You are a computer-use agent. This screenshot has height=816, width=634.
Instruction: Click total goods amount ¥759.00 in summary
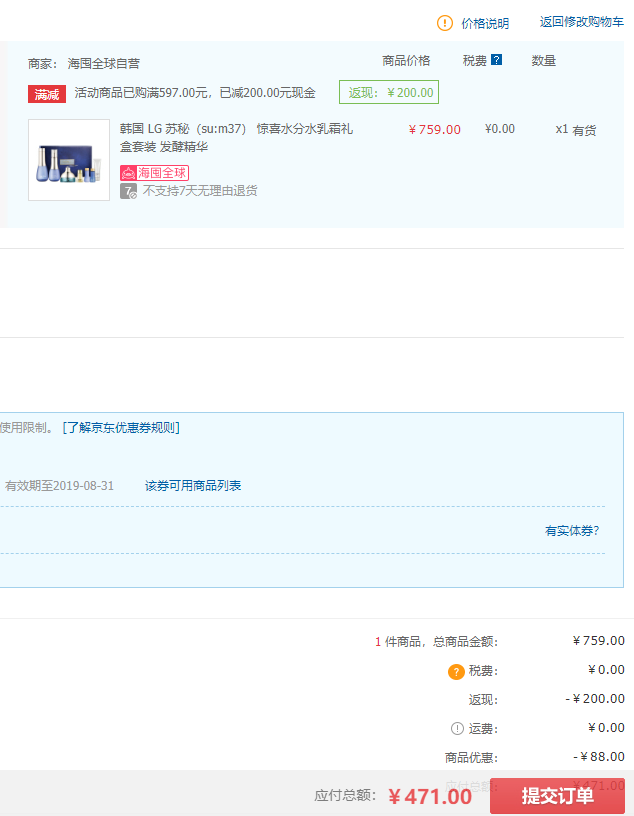(598, 641)
